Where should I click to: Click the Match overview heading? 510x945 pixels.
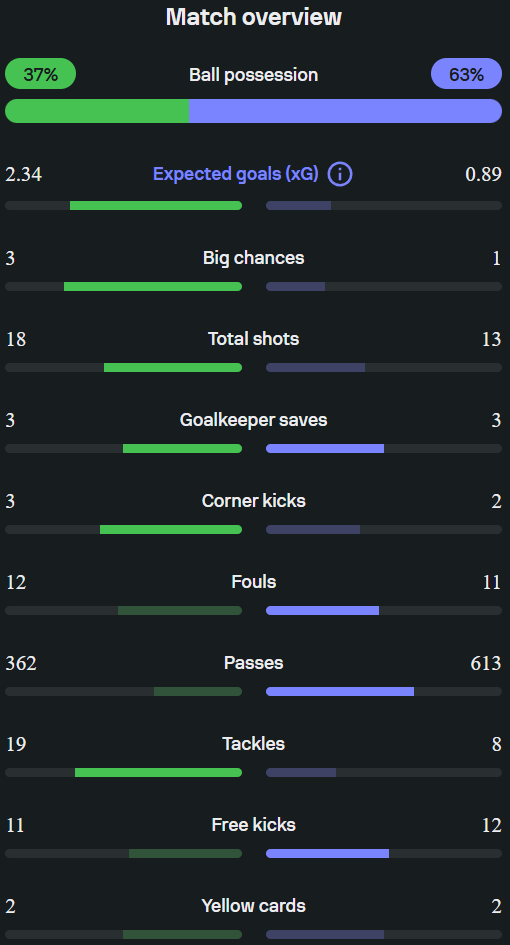(254, 17)
